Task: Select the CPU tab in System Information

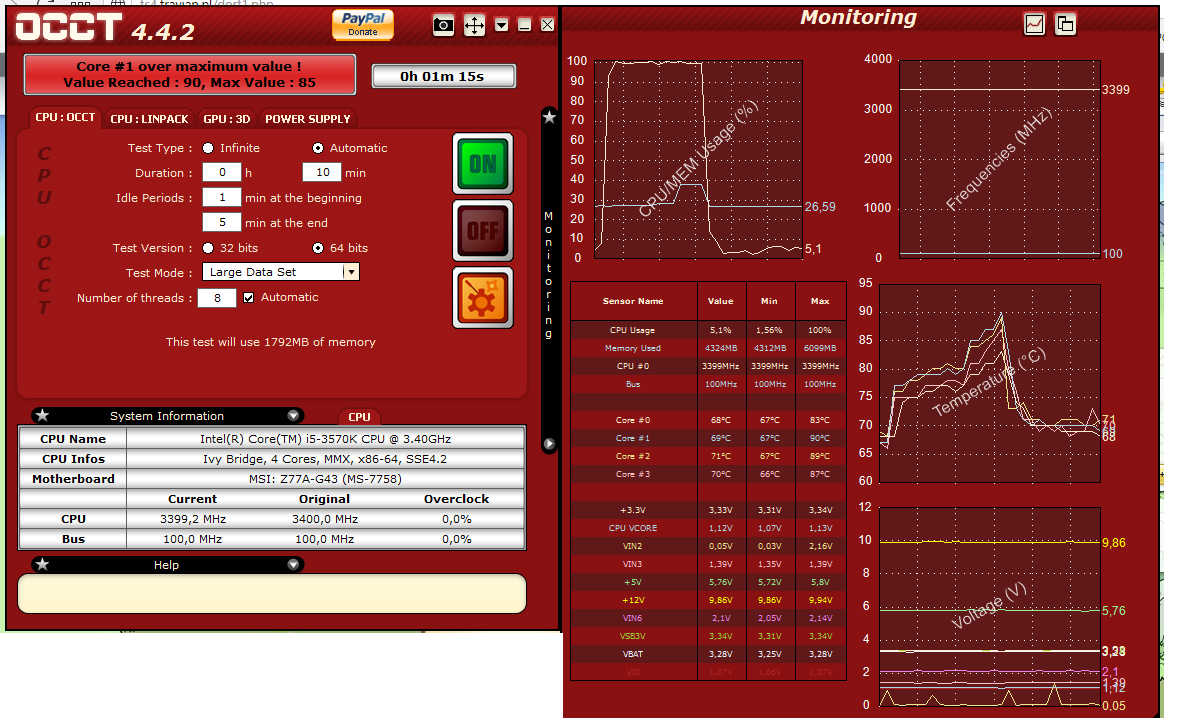Action: click(x=359, y=417)
